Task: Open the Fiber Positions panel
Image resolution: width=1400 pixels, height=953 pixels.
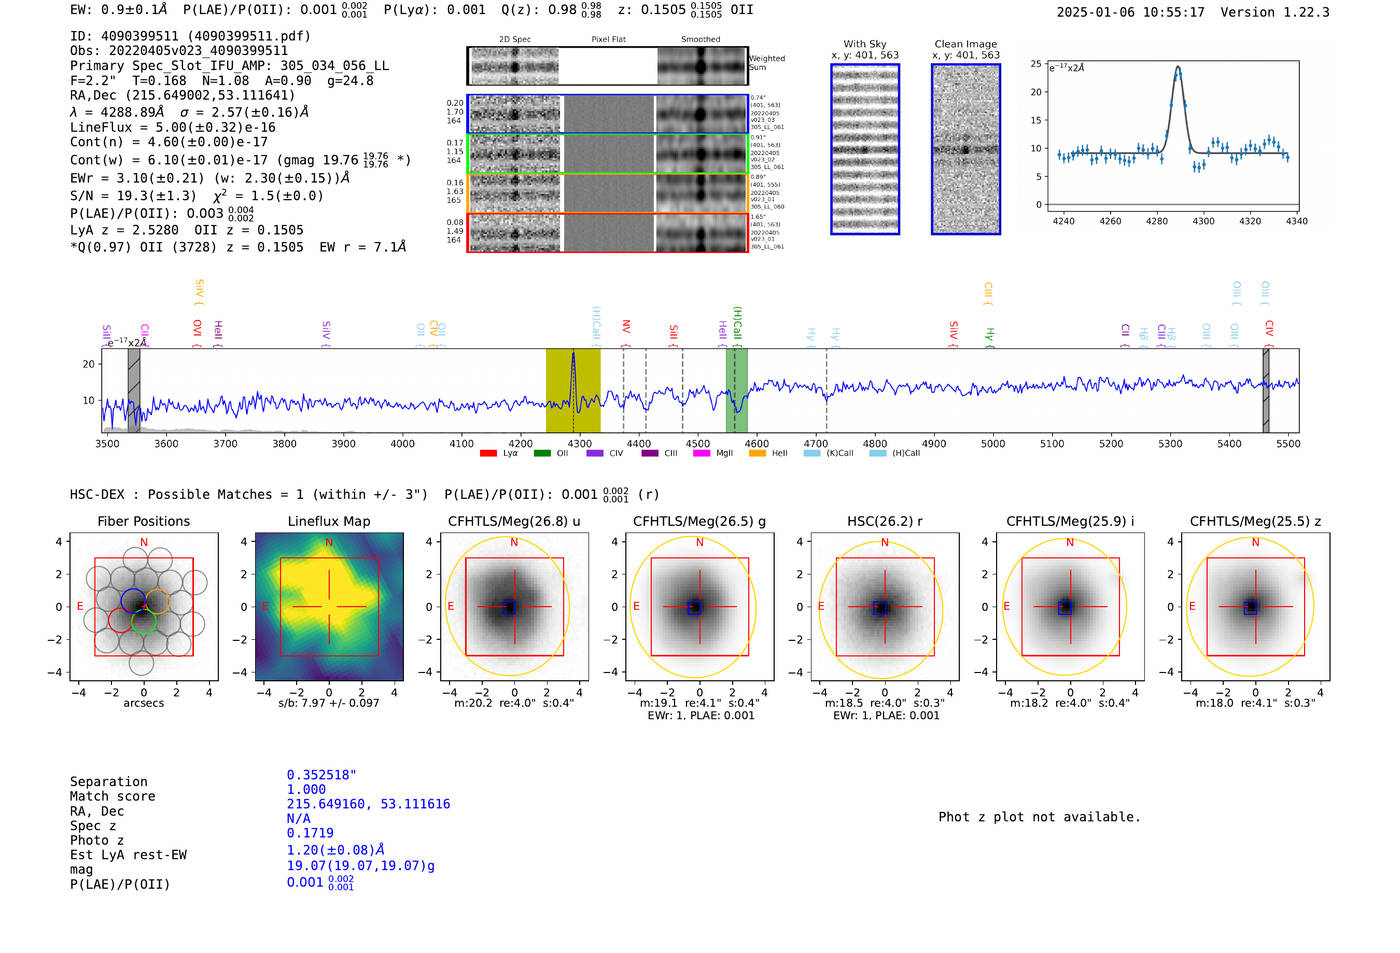Action: 144,606
